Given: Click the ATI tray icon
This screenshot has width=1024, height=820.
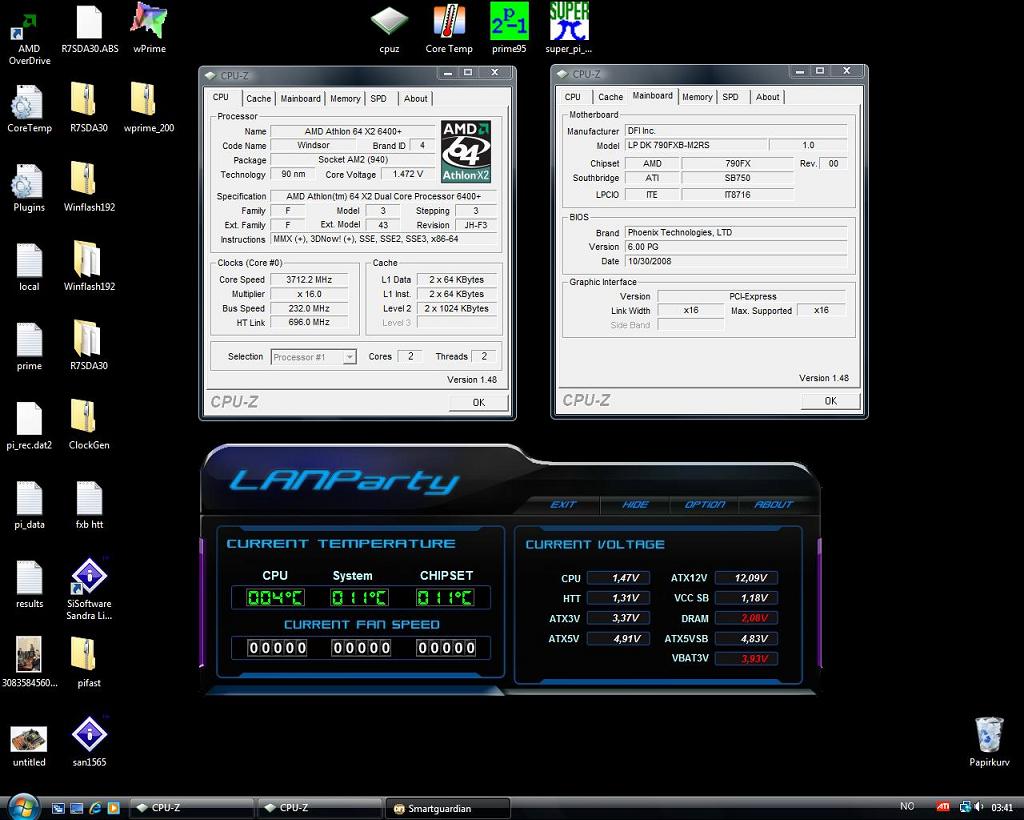Looking at the screenshot, I should pos(942,808).
